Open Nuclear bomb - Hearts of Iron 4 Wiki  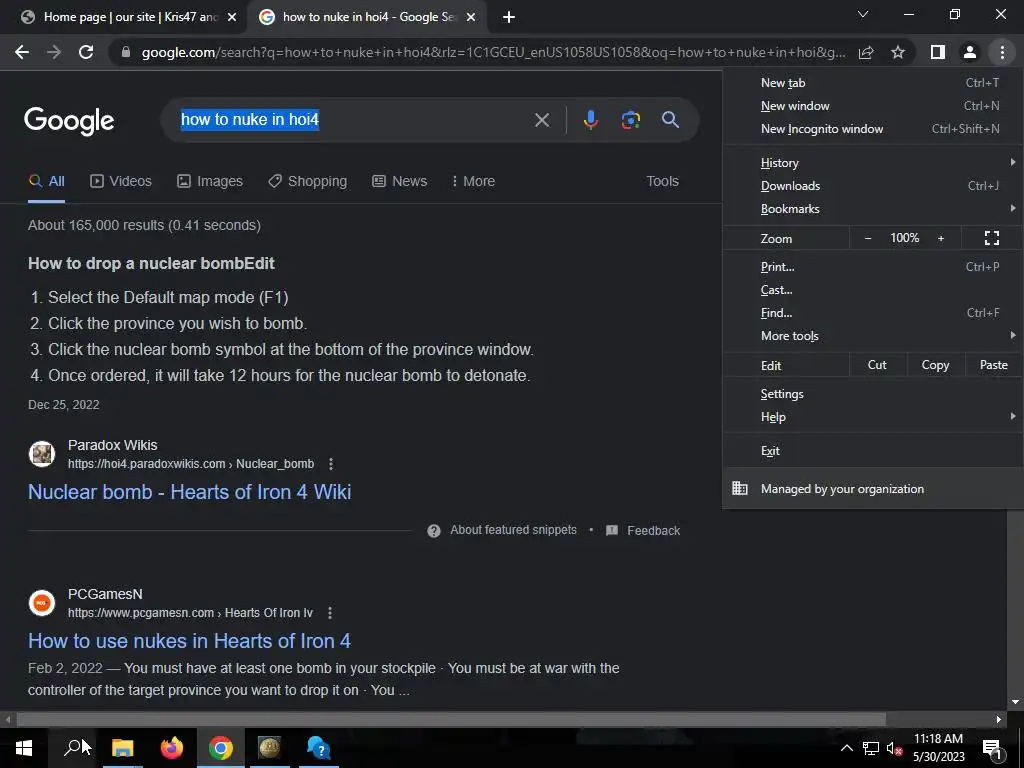point(189,492)
